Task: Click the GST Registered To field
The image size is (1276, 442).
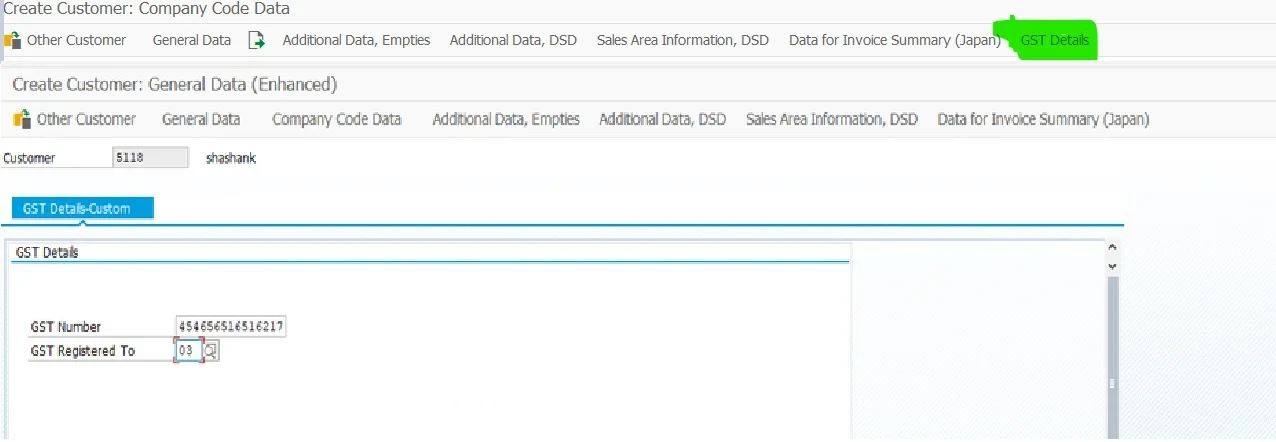Action: coord(188,351)
